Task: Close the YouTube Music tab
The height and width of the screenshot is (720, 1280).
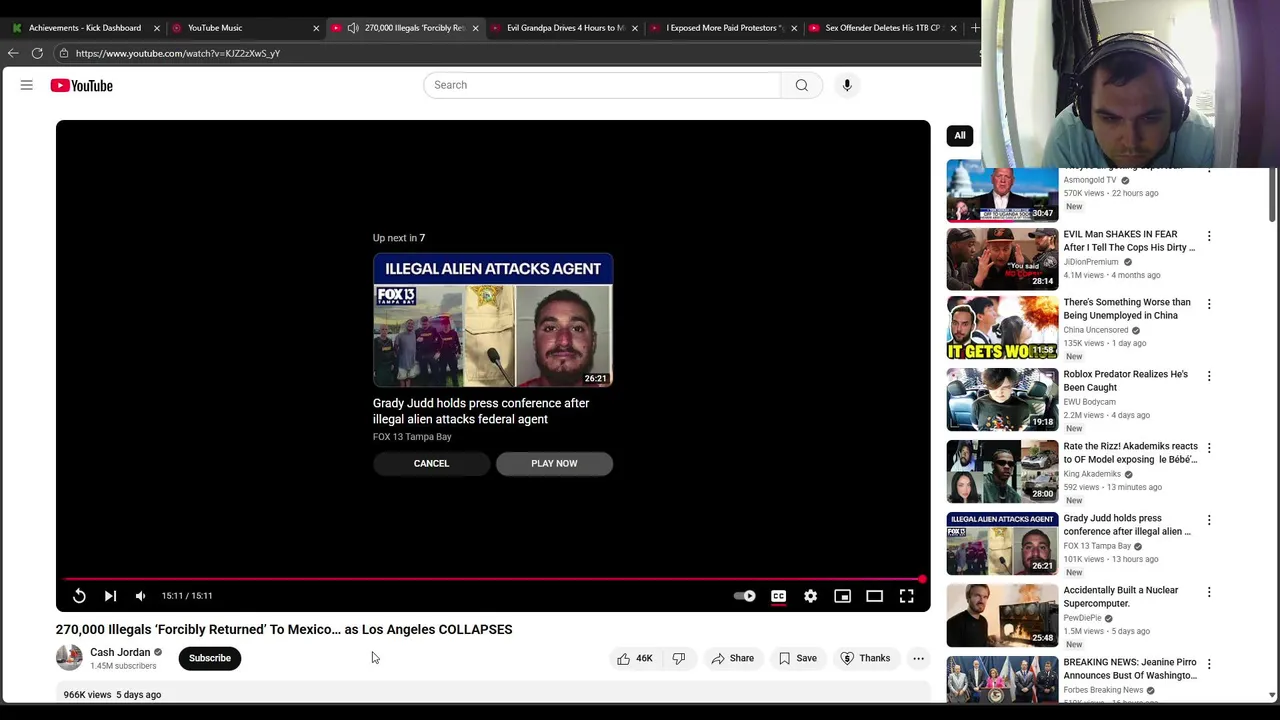Action: [x=316, y=28]
